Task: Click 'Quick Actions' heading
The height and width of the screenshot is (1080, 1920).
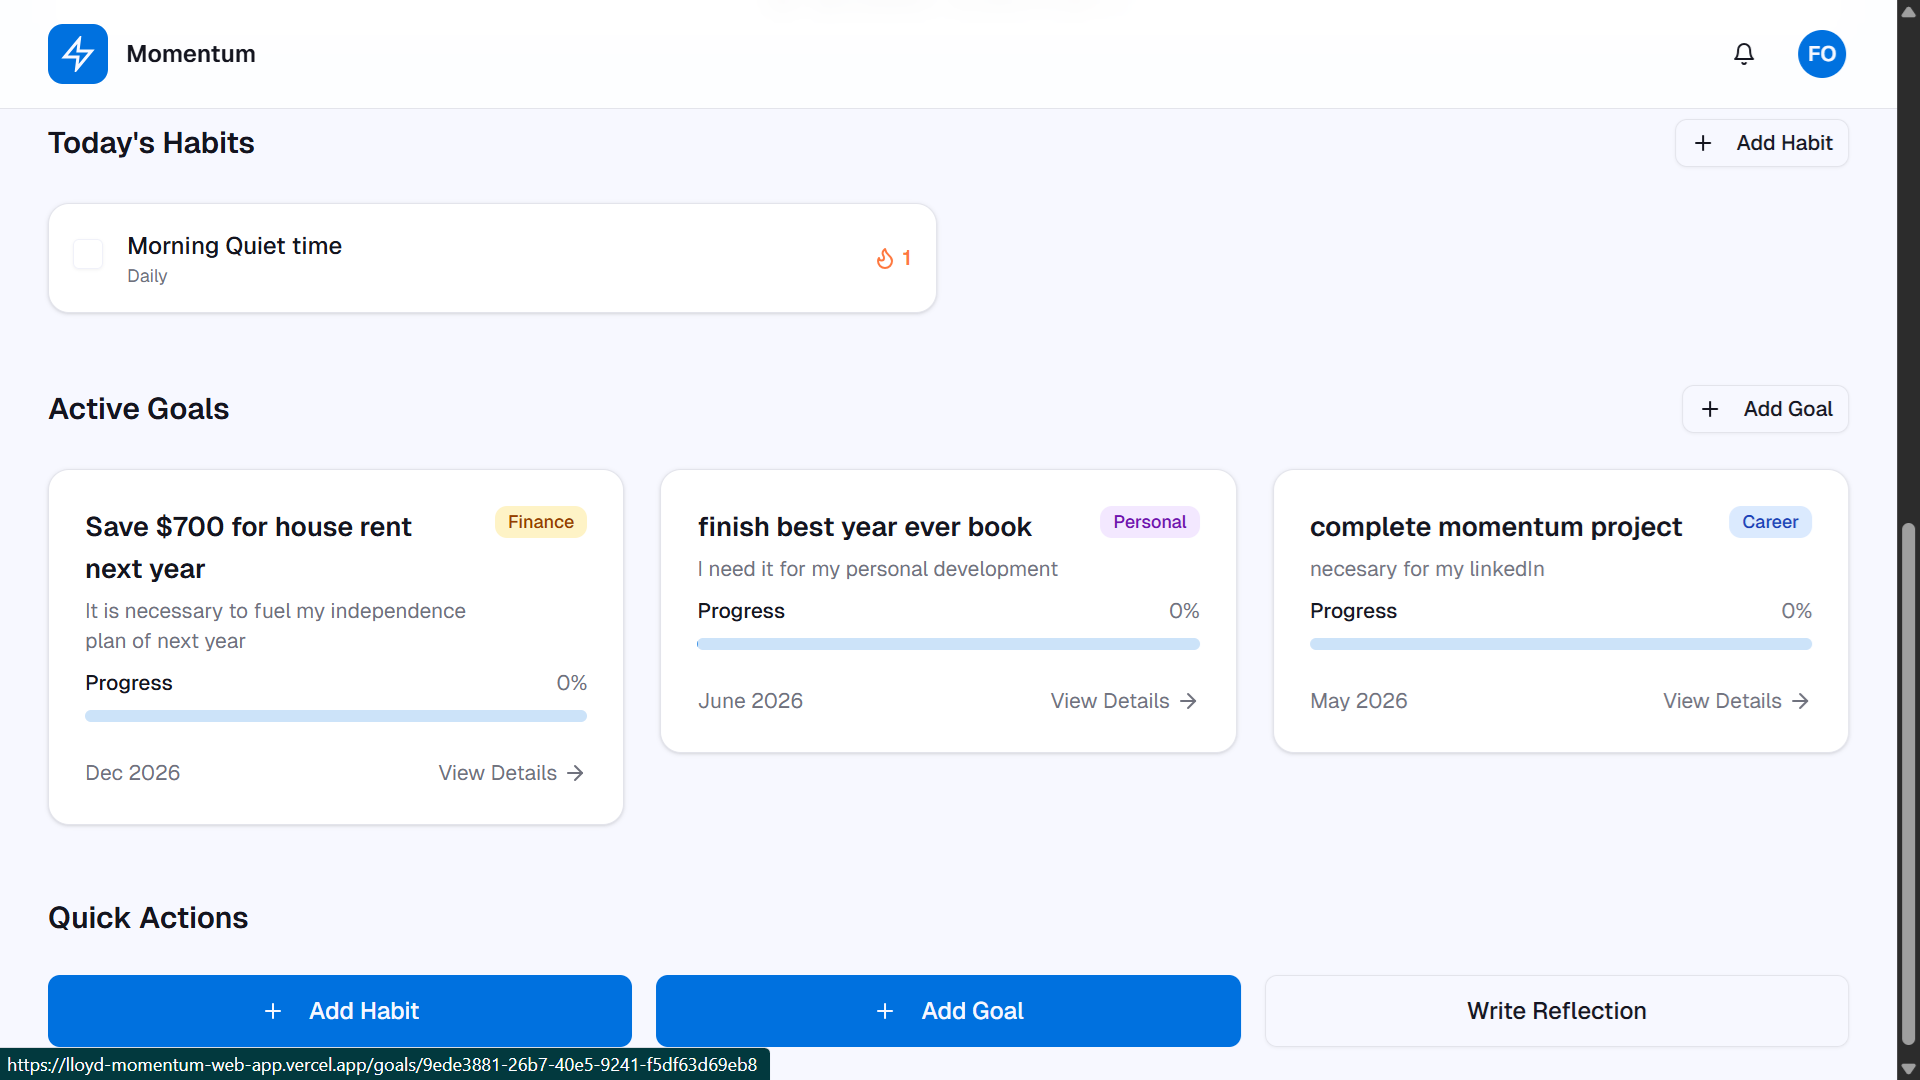Action: pos(148,918)
